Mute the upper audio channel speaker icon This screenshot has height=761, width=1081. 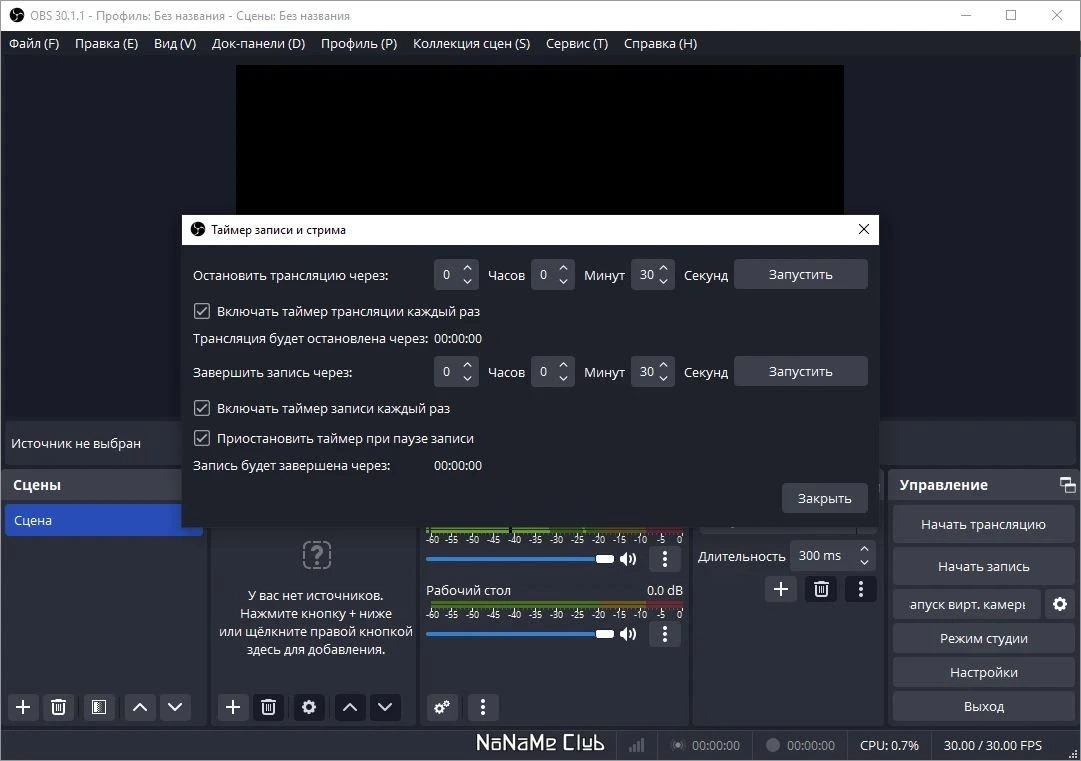click(x=628, y=559)
